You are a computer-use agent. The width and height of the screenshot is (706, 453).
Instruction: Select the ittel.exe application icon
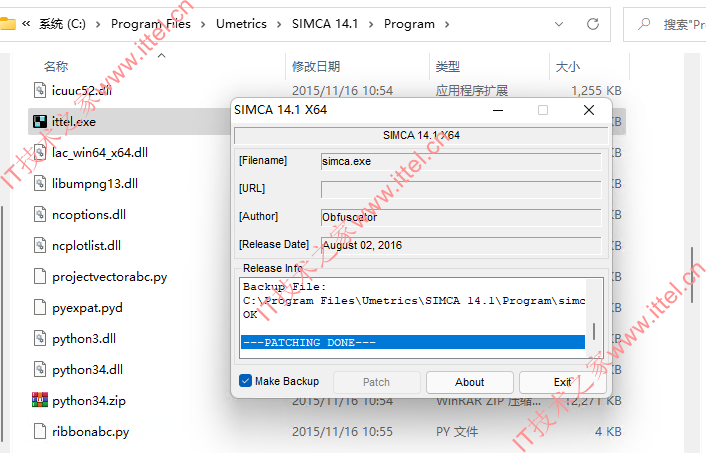(x=40, y=121)
